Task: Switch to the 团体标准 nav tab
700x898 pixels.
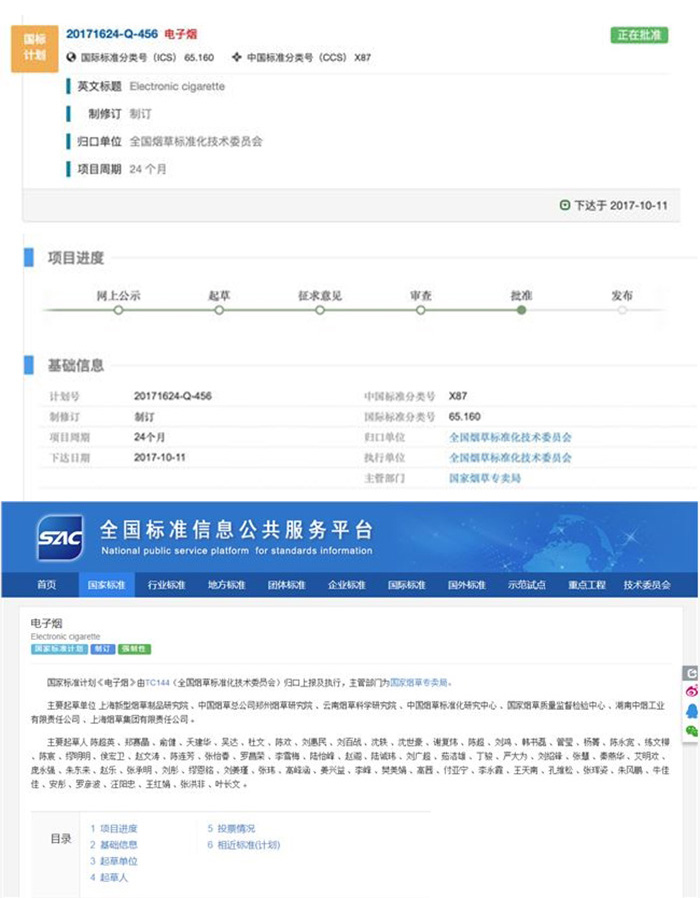Action: point(287,585)
